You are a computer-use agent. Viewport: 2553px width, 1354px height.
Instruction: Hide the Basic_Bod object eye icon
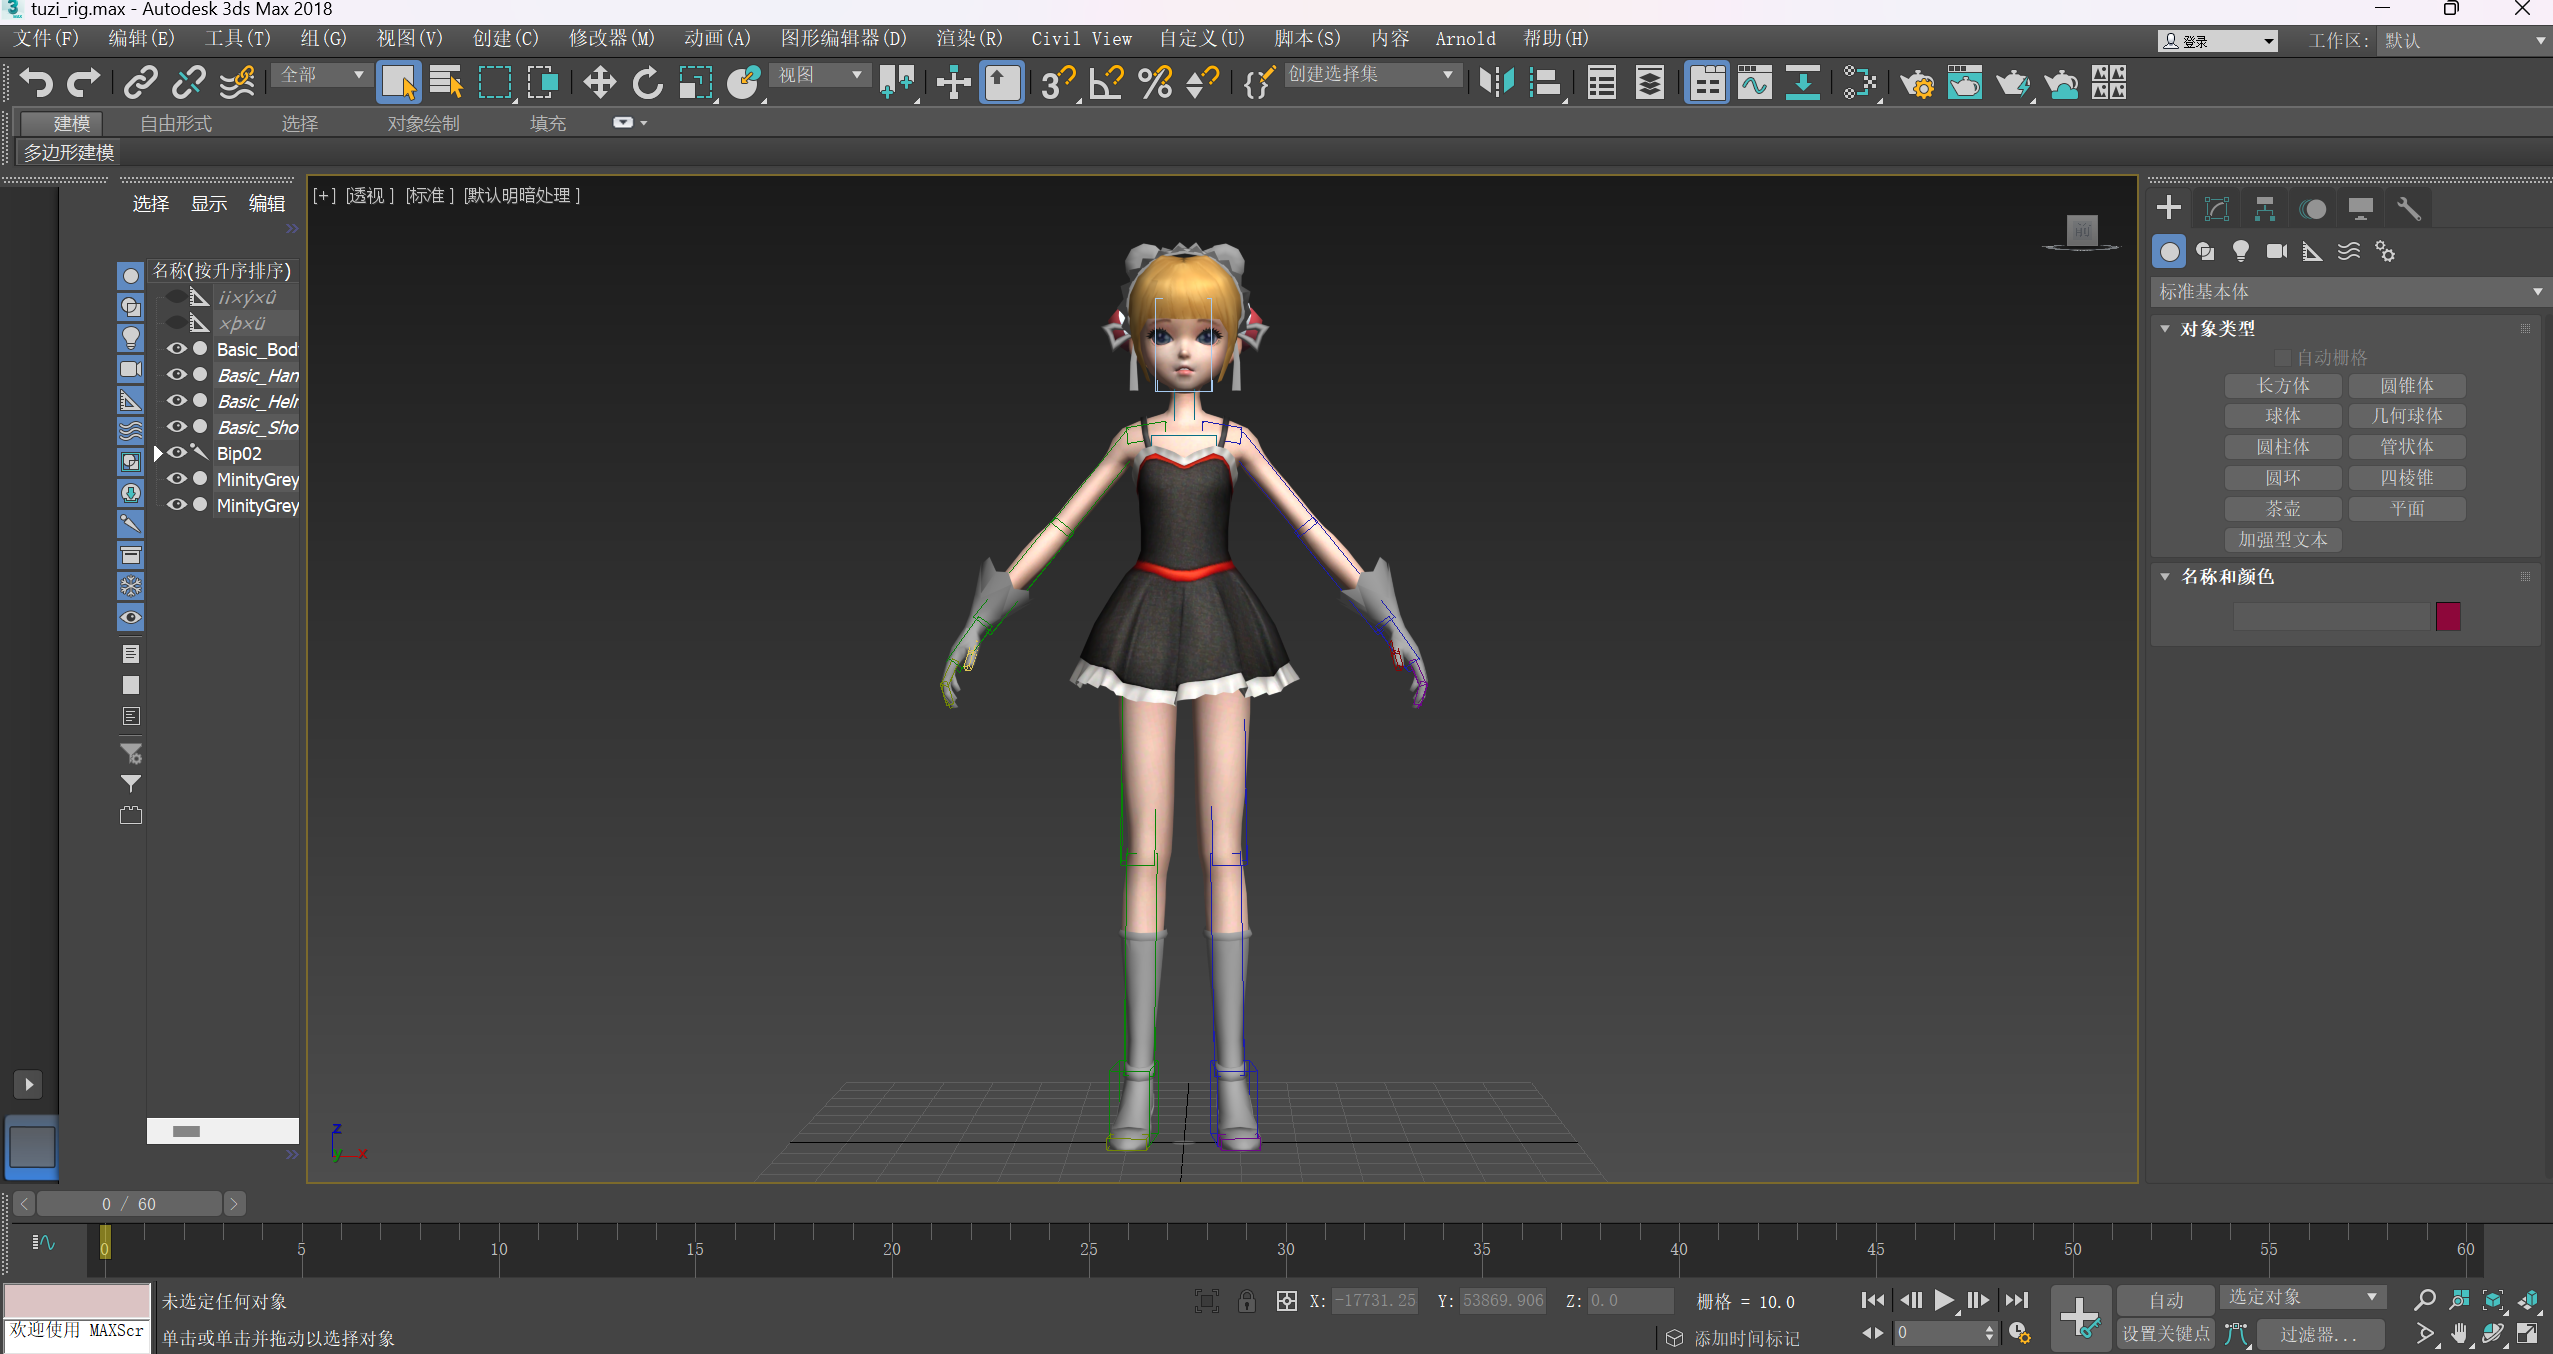(177, 349)
